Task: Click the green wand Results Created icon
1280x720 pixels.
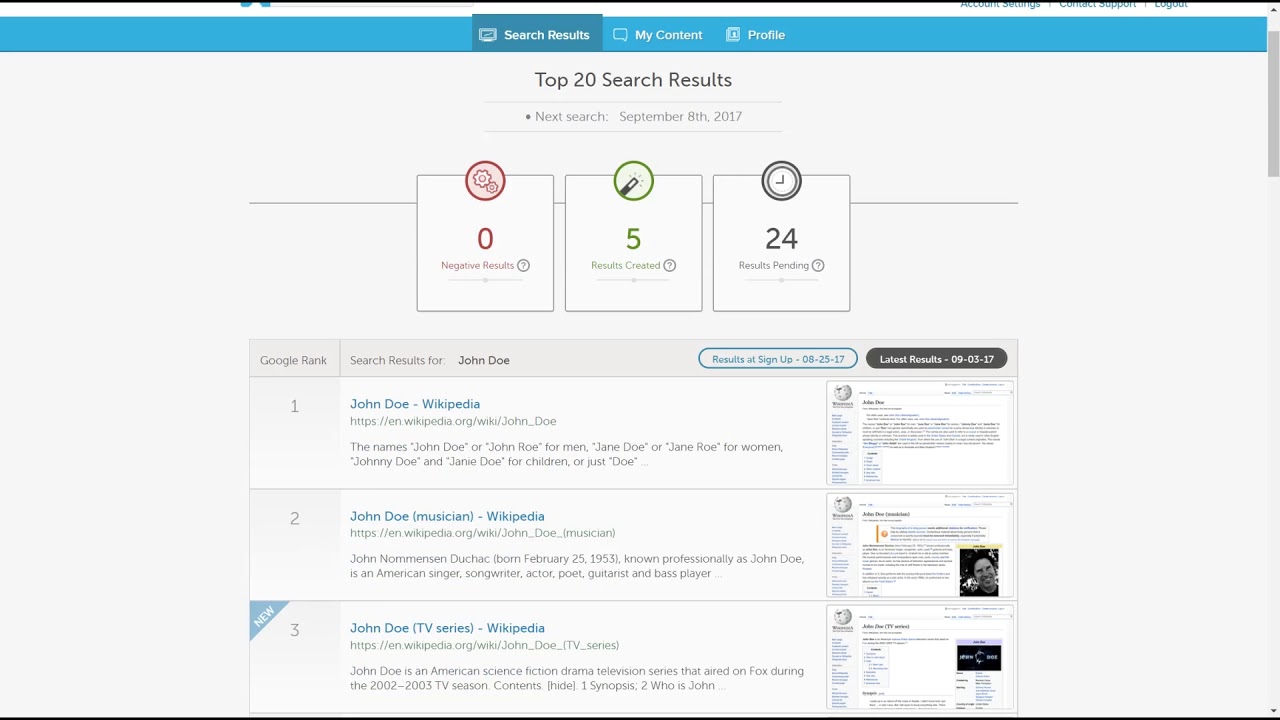Action: pos(633,181)
